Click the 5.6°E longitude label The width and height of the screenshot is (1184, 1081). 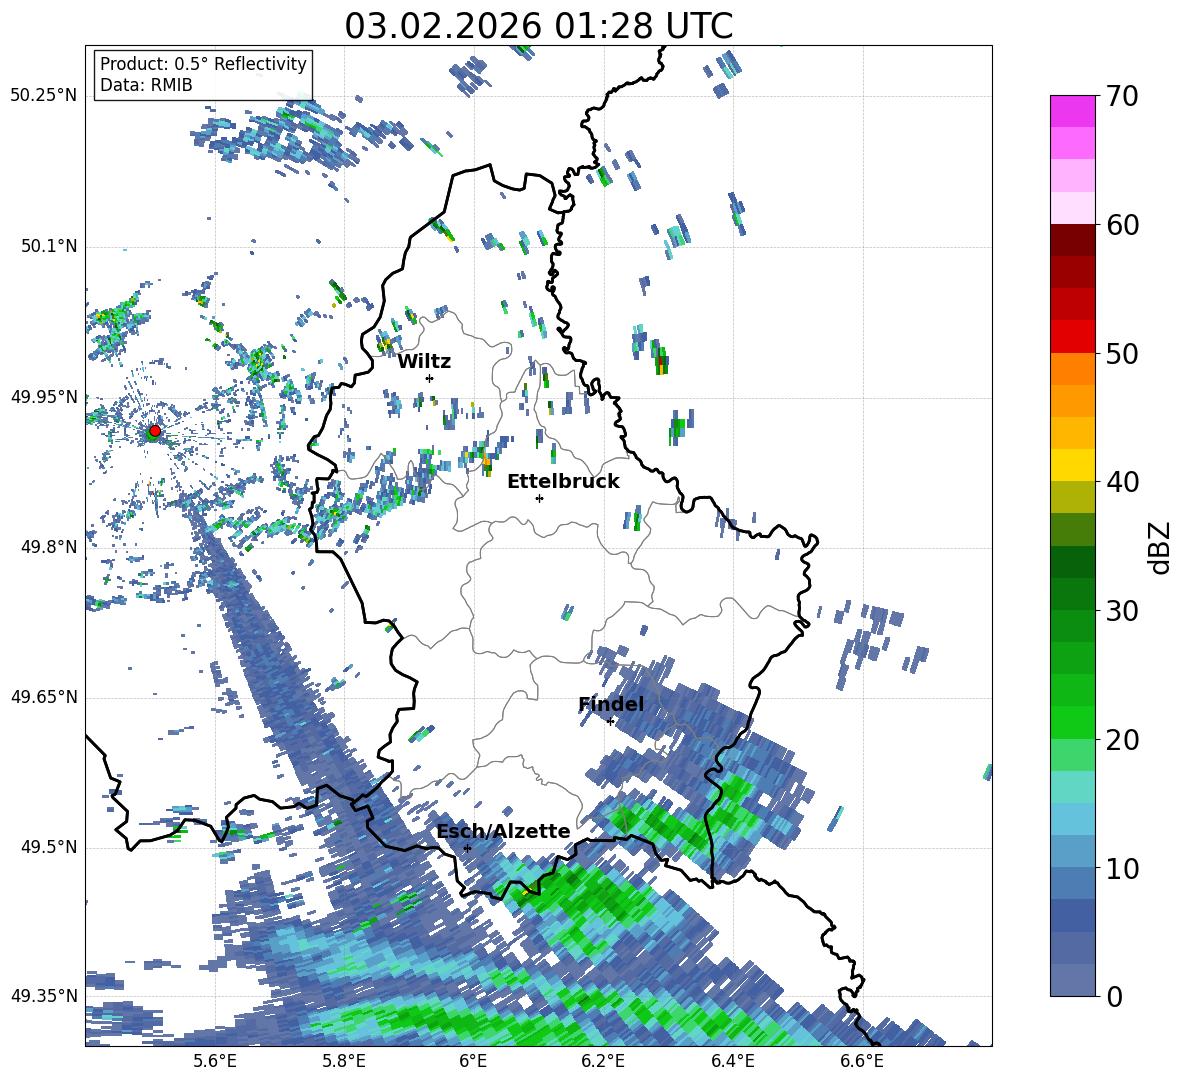tap(215, 1061)
